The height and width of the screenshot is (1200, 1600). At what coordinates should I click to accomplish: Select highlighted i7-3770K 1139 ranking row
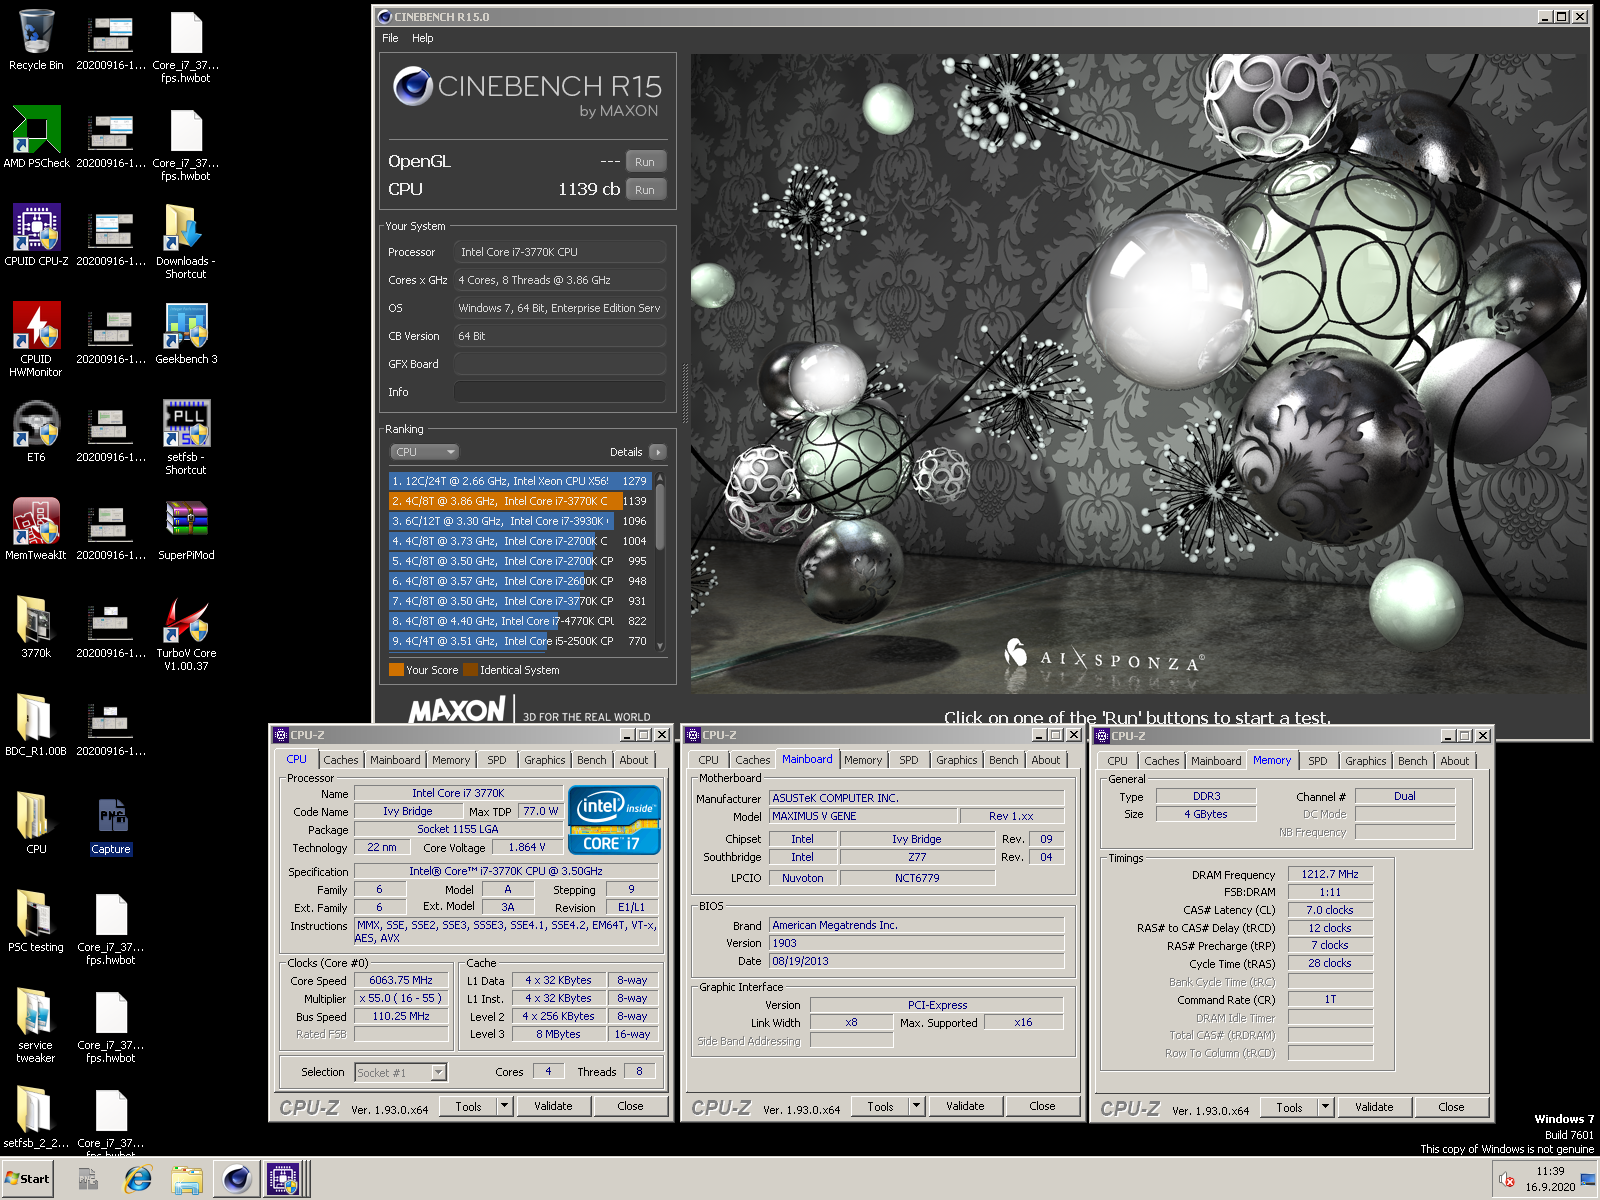[519, 501]
